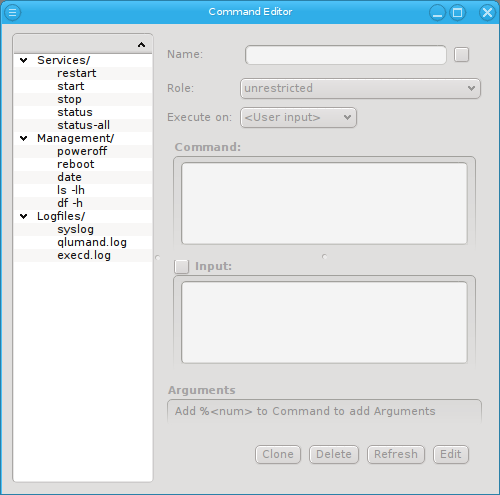Minimize the Command Editor window
Screen dimensions: 500x495
(437, 13)
